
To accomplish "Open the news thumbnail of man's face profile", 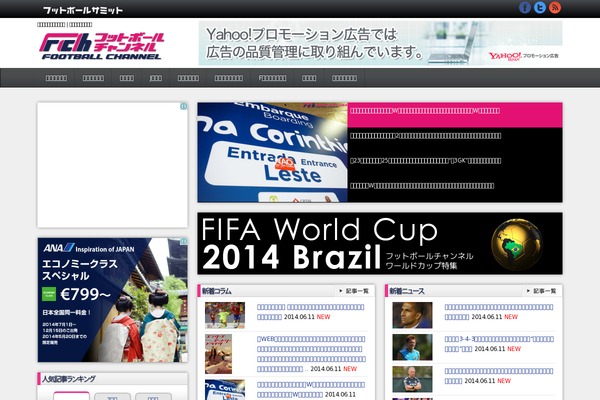I will pyautogui.click(x=412, y=315).
